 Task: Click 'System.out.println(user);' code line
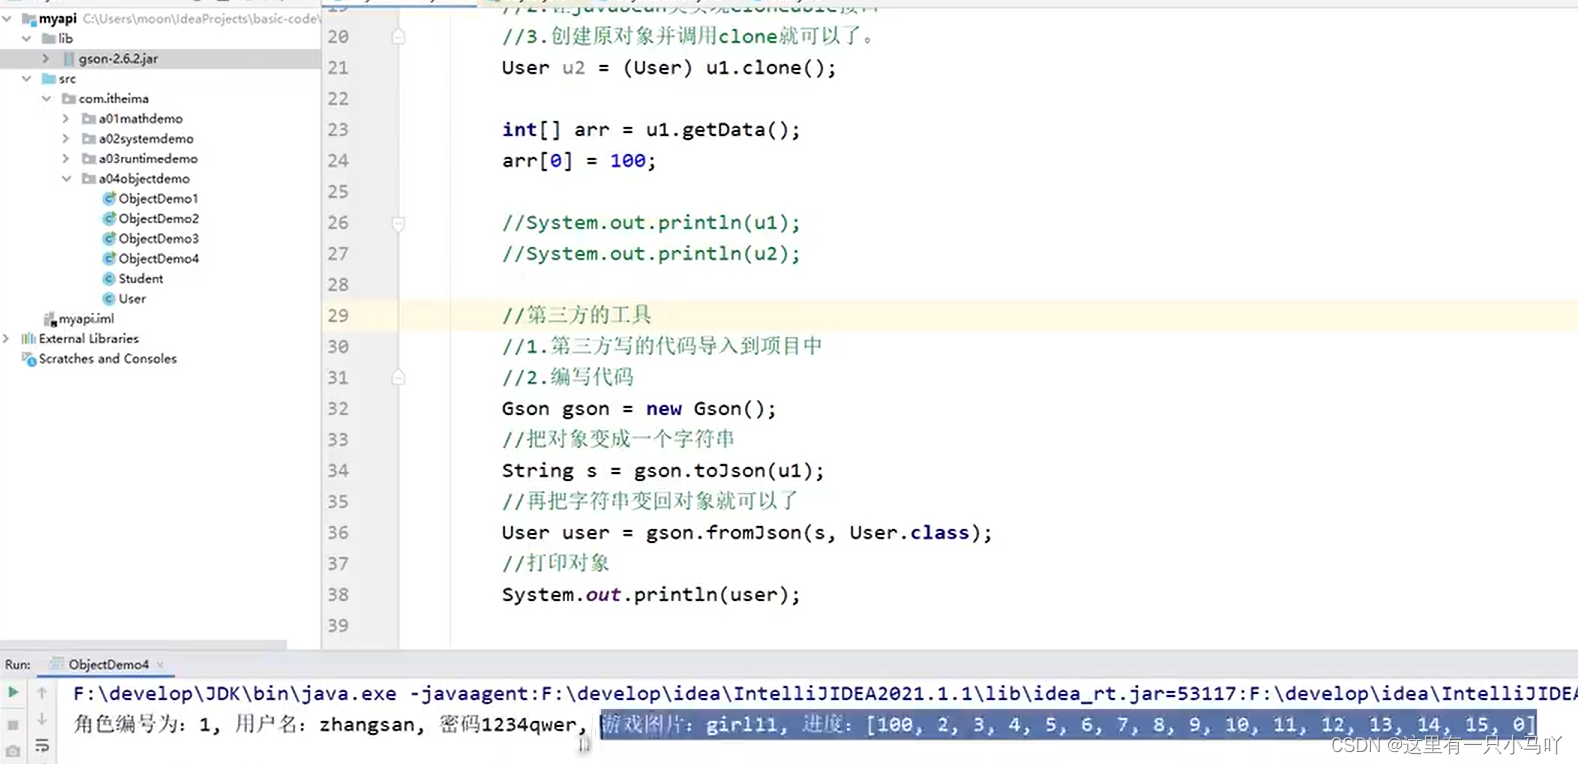[x=651, y=594]
